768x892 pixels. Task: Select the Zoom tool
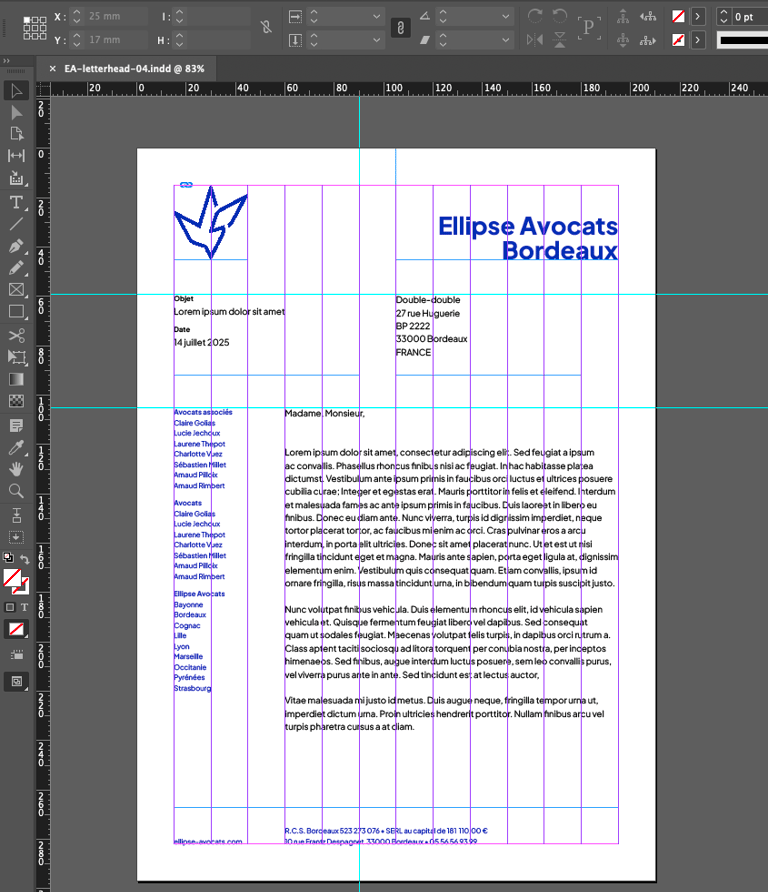(16, 491)
